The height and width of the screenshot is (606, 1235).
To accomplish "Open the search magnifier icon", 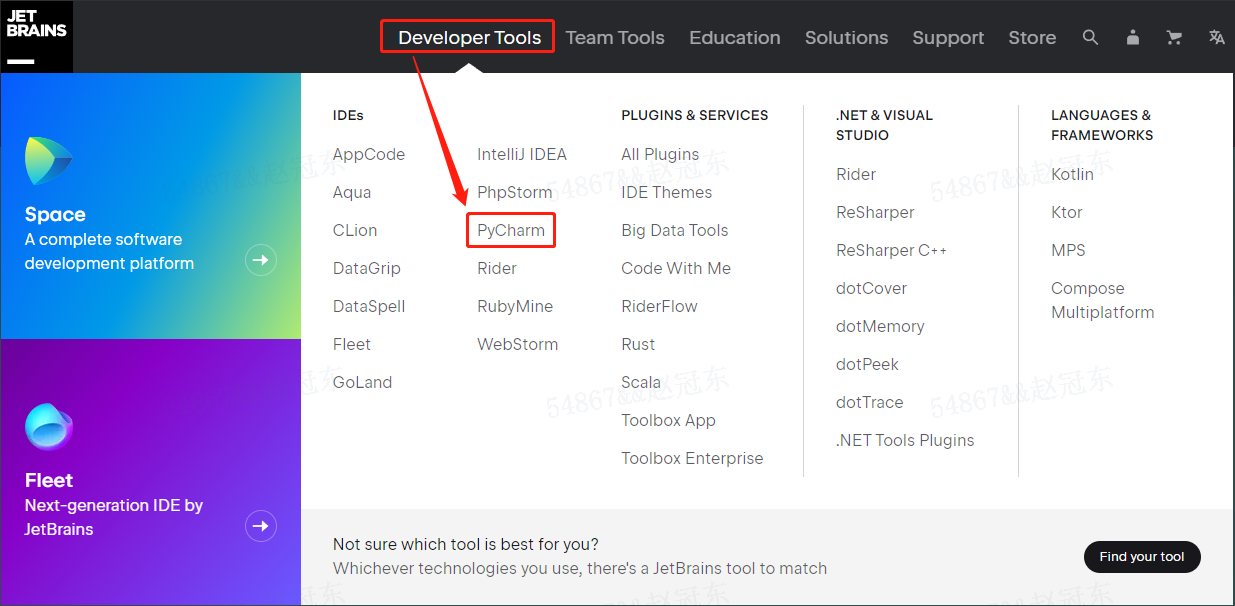I will (x=1090, y=37).
